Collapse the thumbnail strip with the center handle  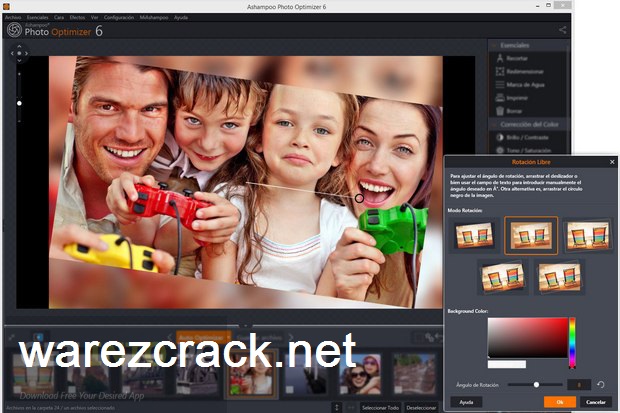[245, 326]
